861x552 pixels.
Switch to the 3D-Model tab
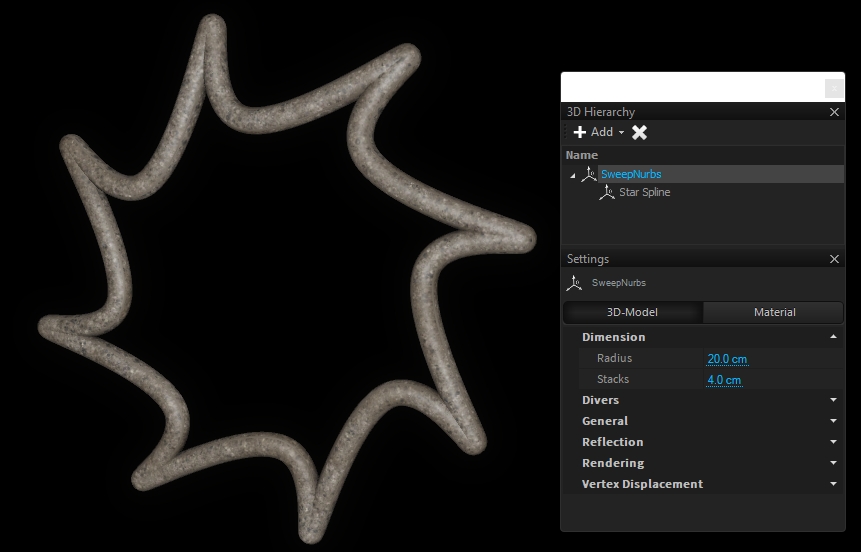632,312
